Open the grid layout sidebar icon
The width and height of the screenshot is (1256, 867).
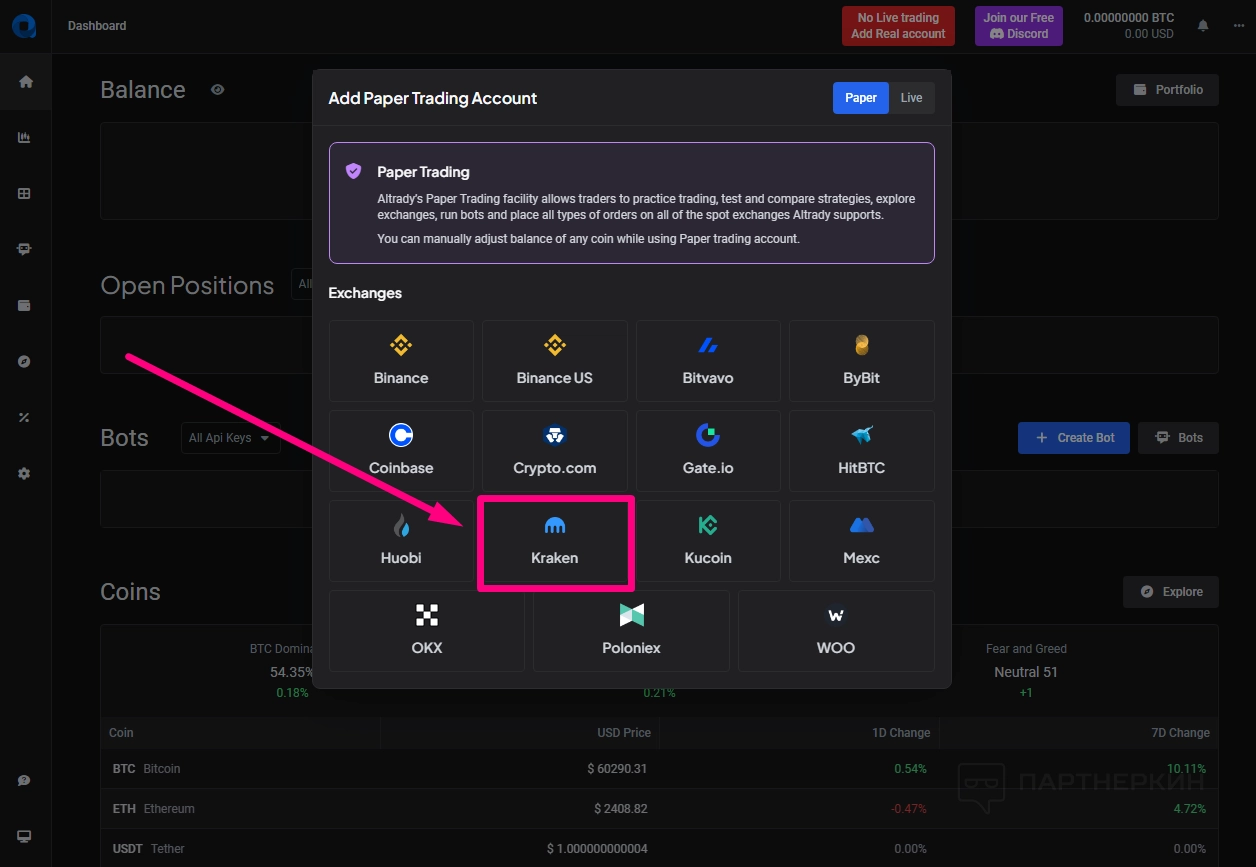pyautogui.click(x=25, y=194)
